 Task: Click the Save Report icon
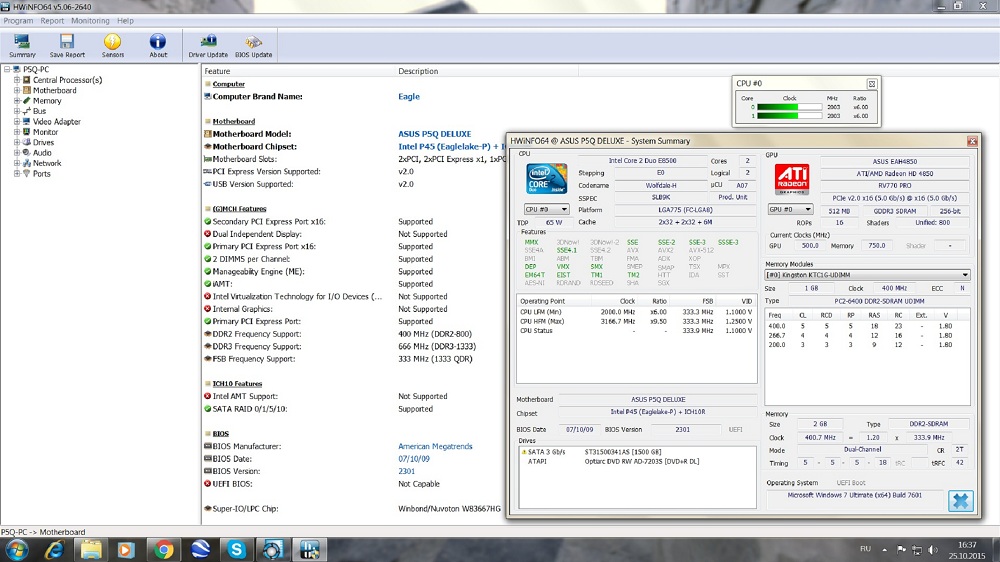[67, 46]
